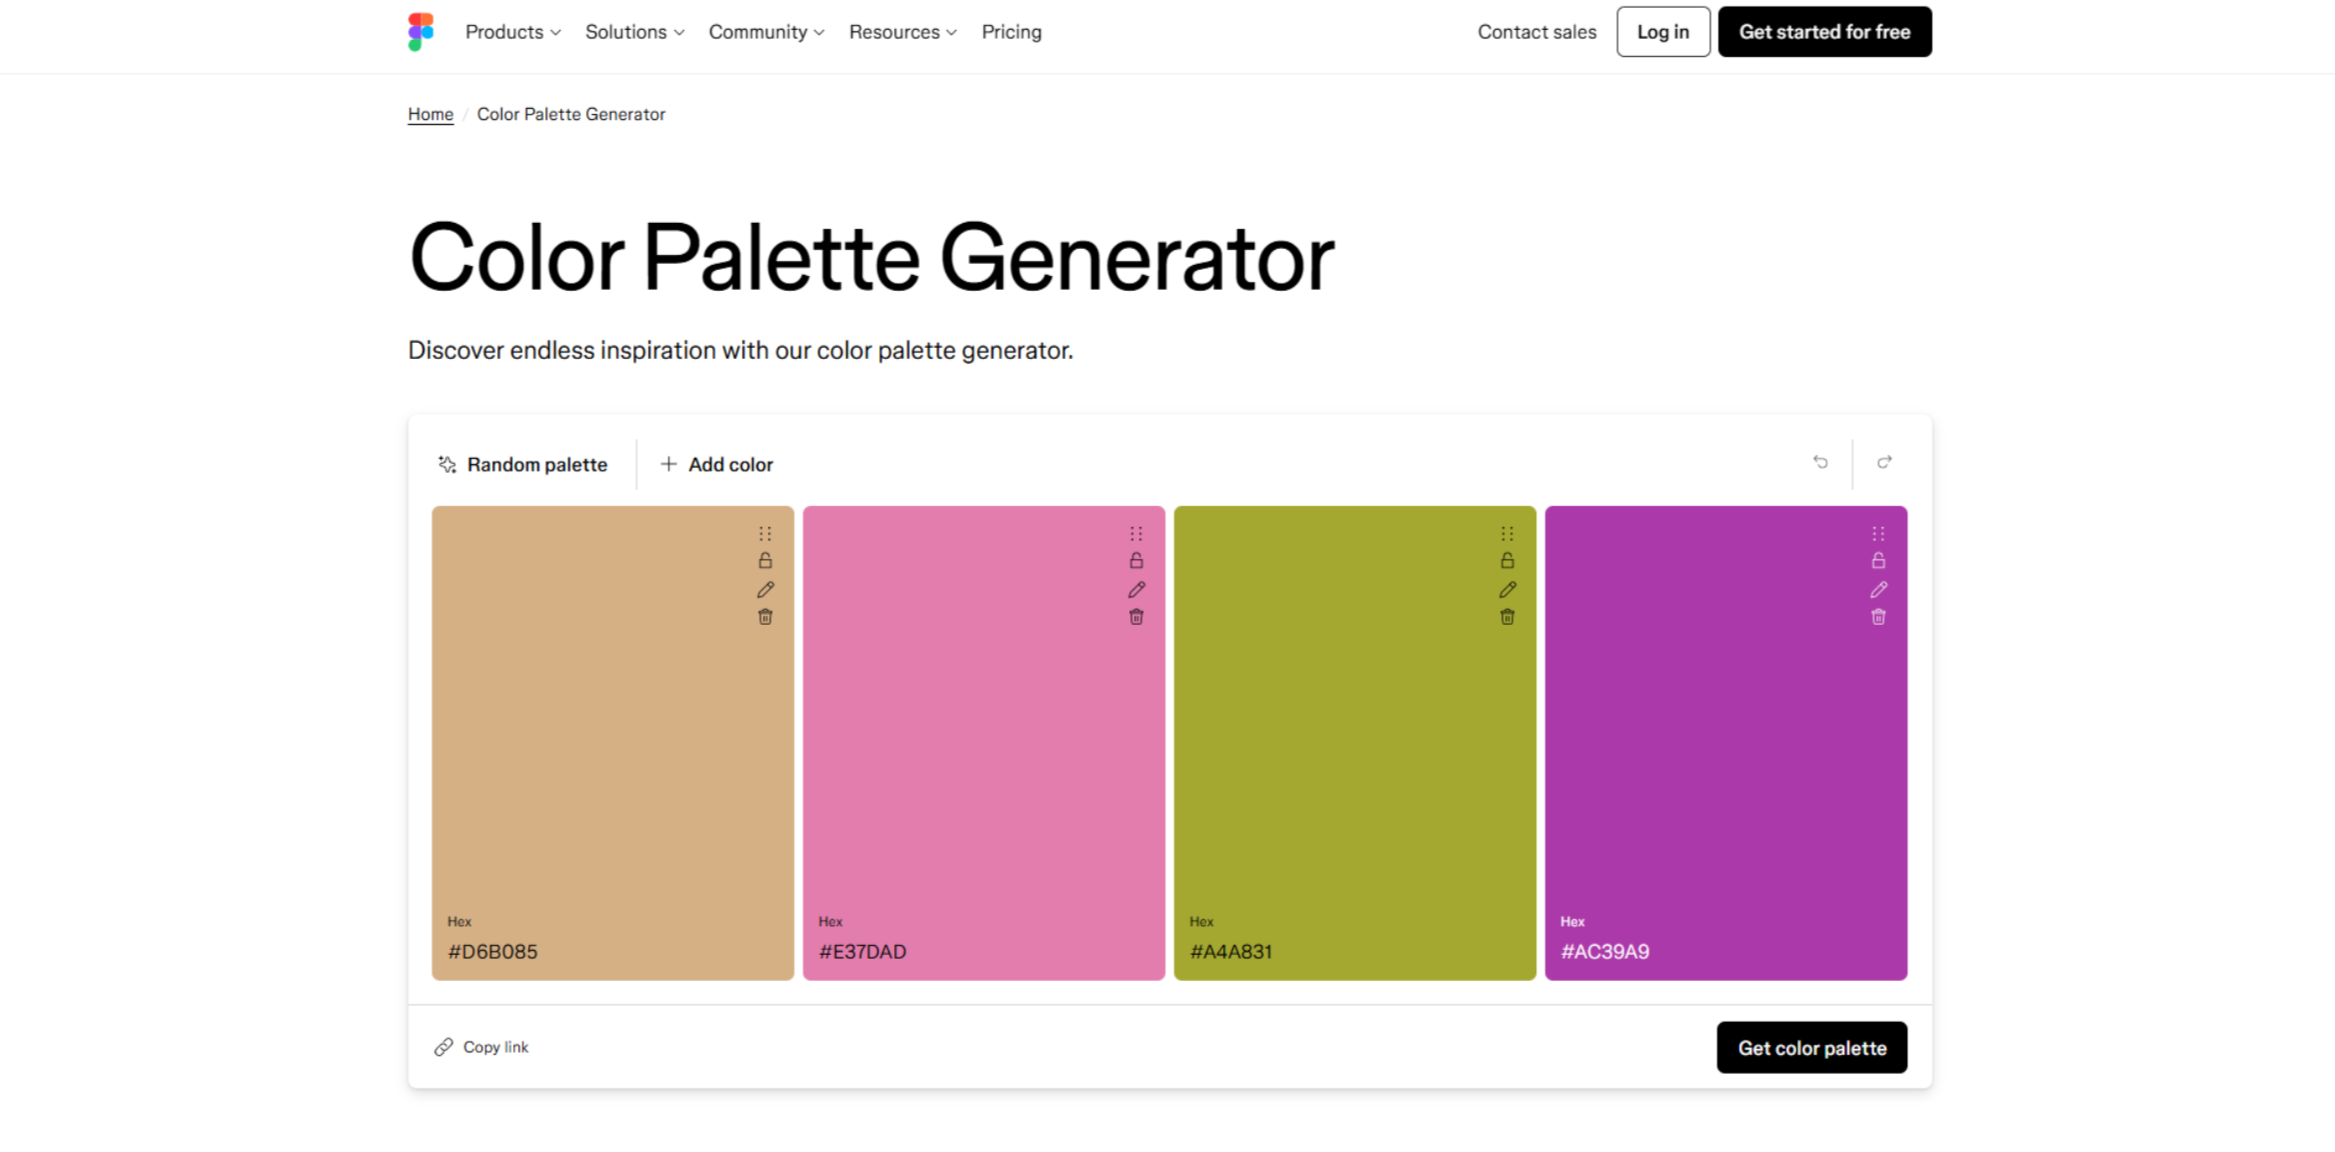Undo the last palette change

pyautogui.click(x=1821, y=462)
